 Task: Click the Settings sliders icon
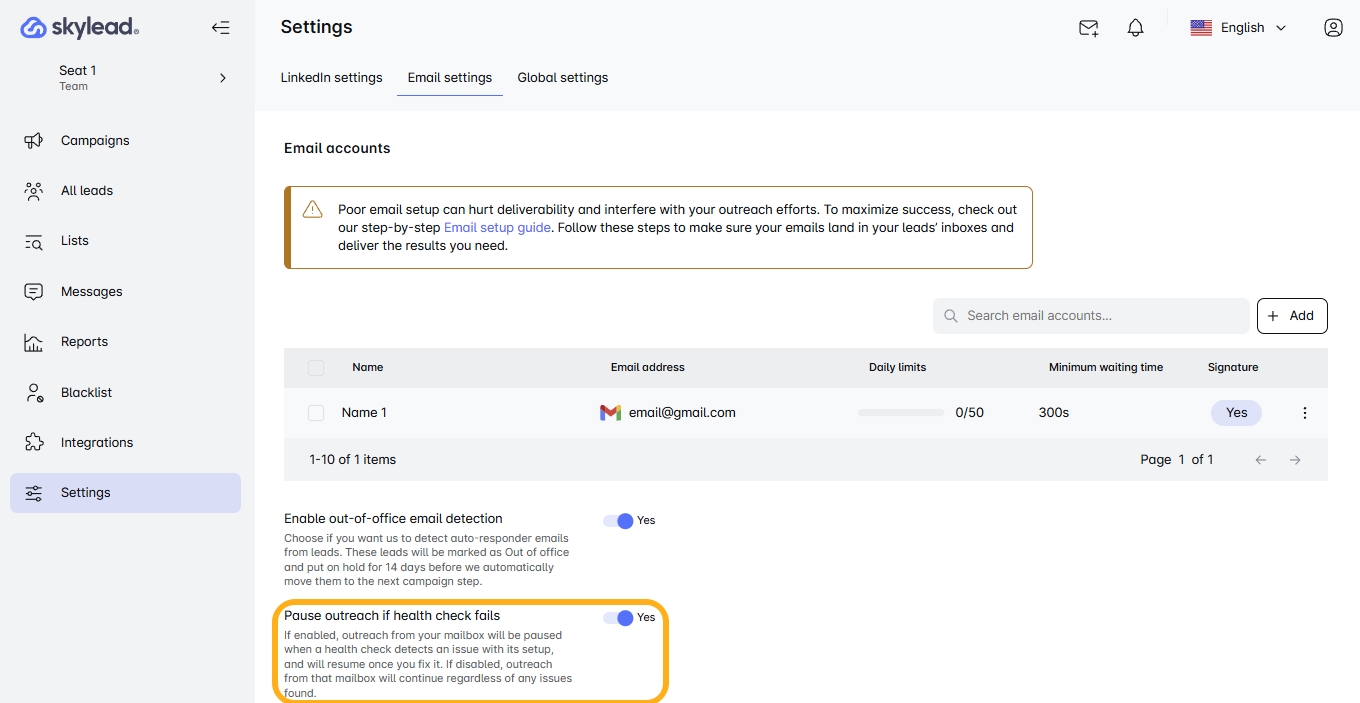click(34, 493)
